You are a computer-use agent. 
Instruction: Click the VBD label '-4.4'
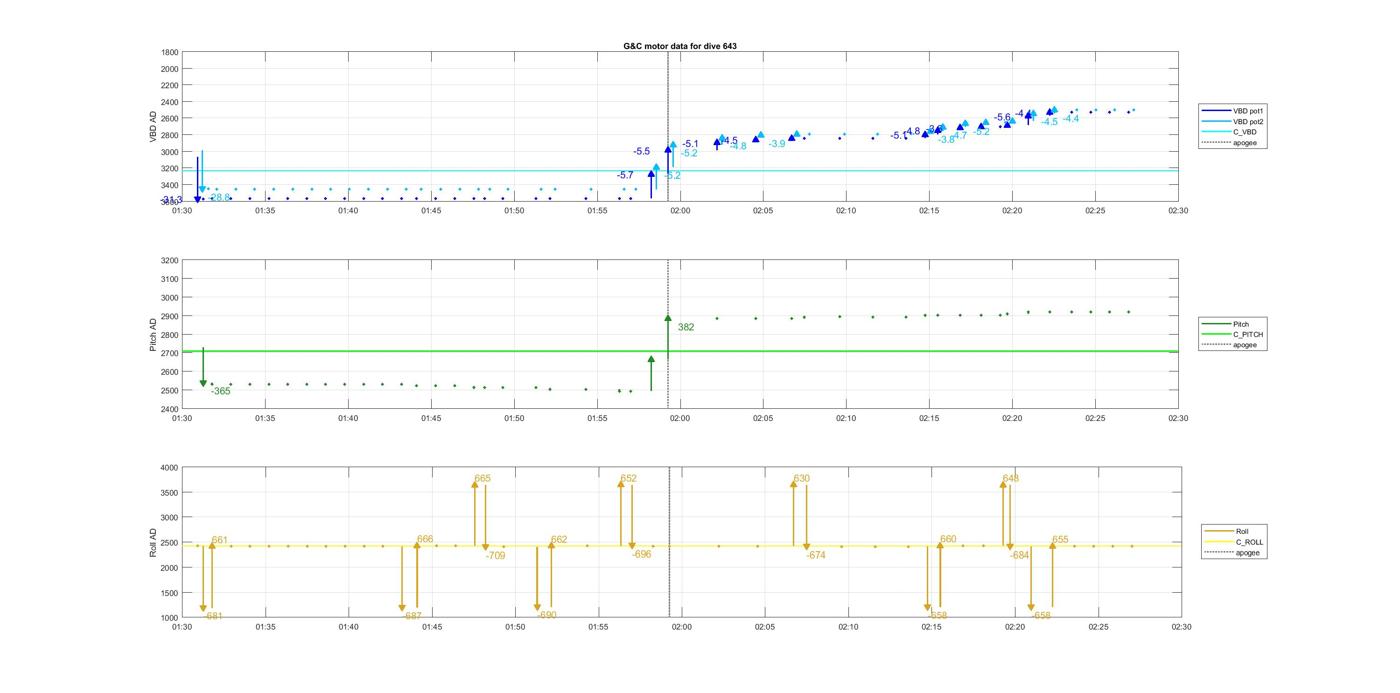(x=1071, y=118)
